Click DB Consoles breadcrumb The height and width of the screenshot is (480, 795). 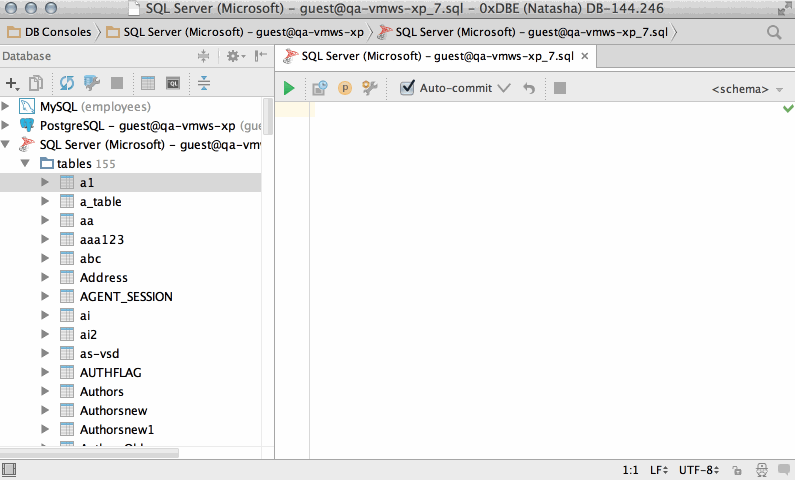[x=50, y=32]
